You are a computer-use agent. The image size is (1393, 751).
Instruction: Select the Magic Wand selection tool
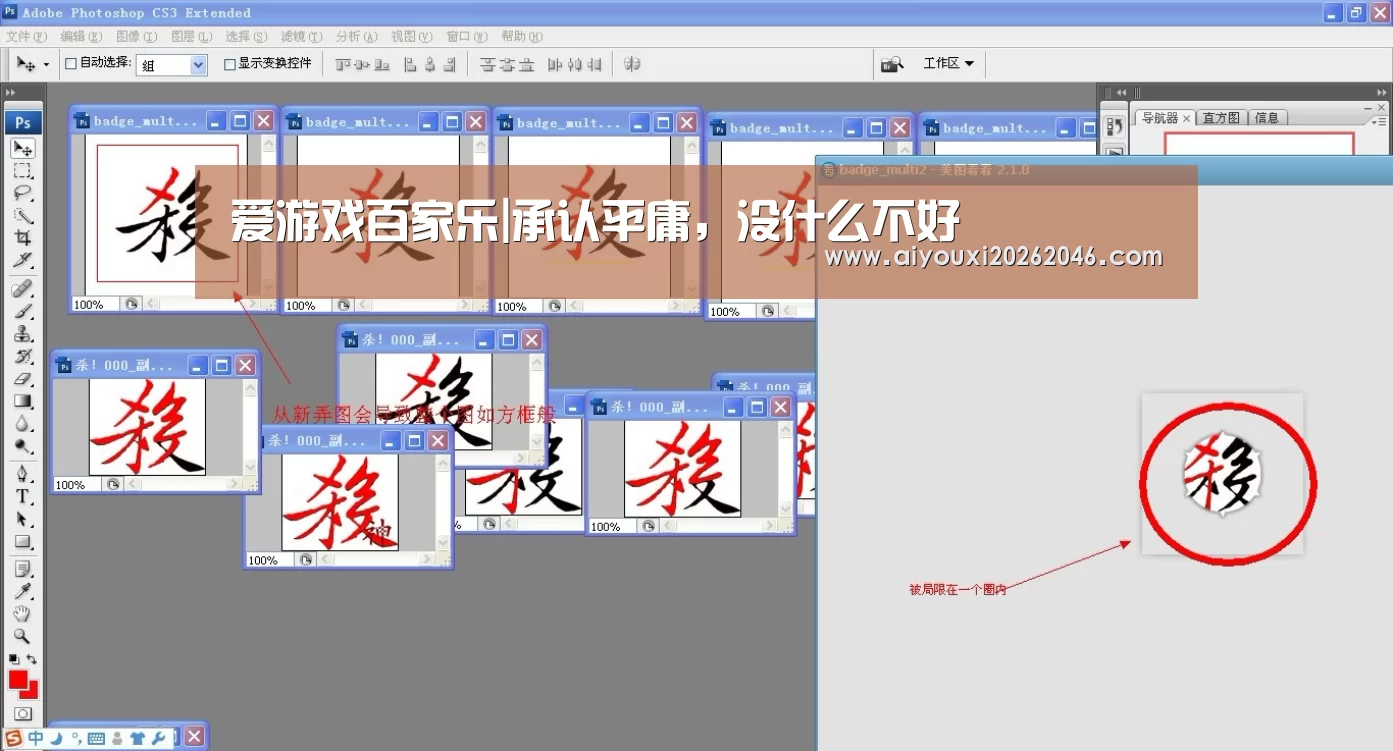[x=22, y=216]
